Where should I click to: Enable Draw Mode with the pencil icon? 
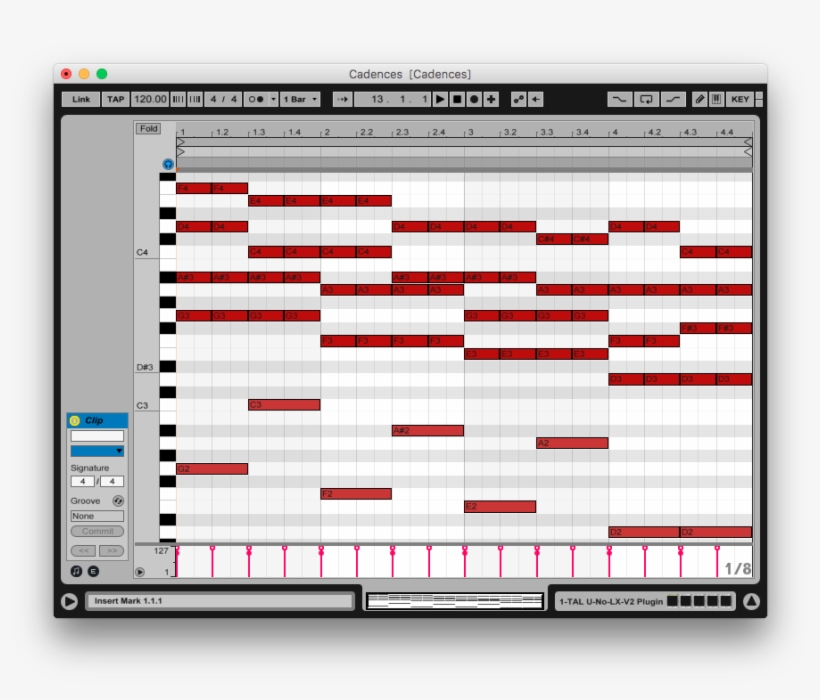(x=700, y=99)
